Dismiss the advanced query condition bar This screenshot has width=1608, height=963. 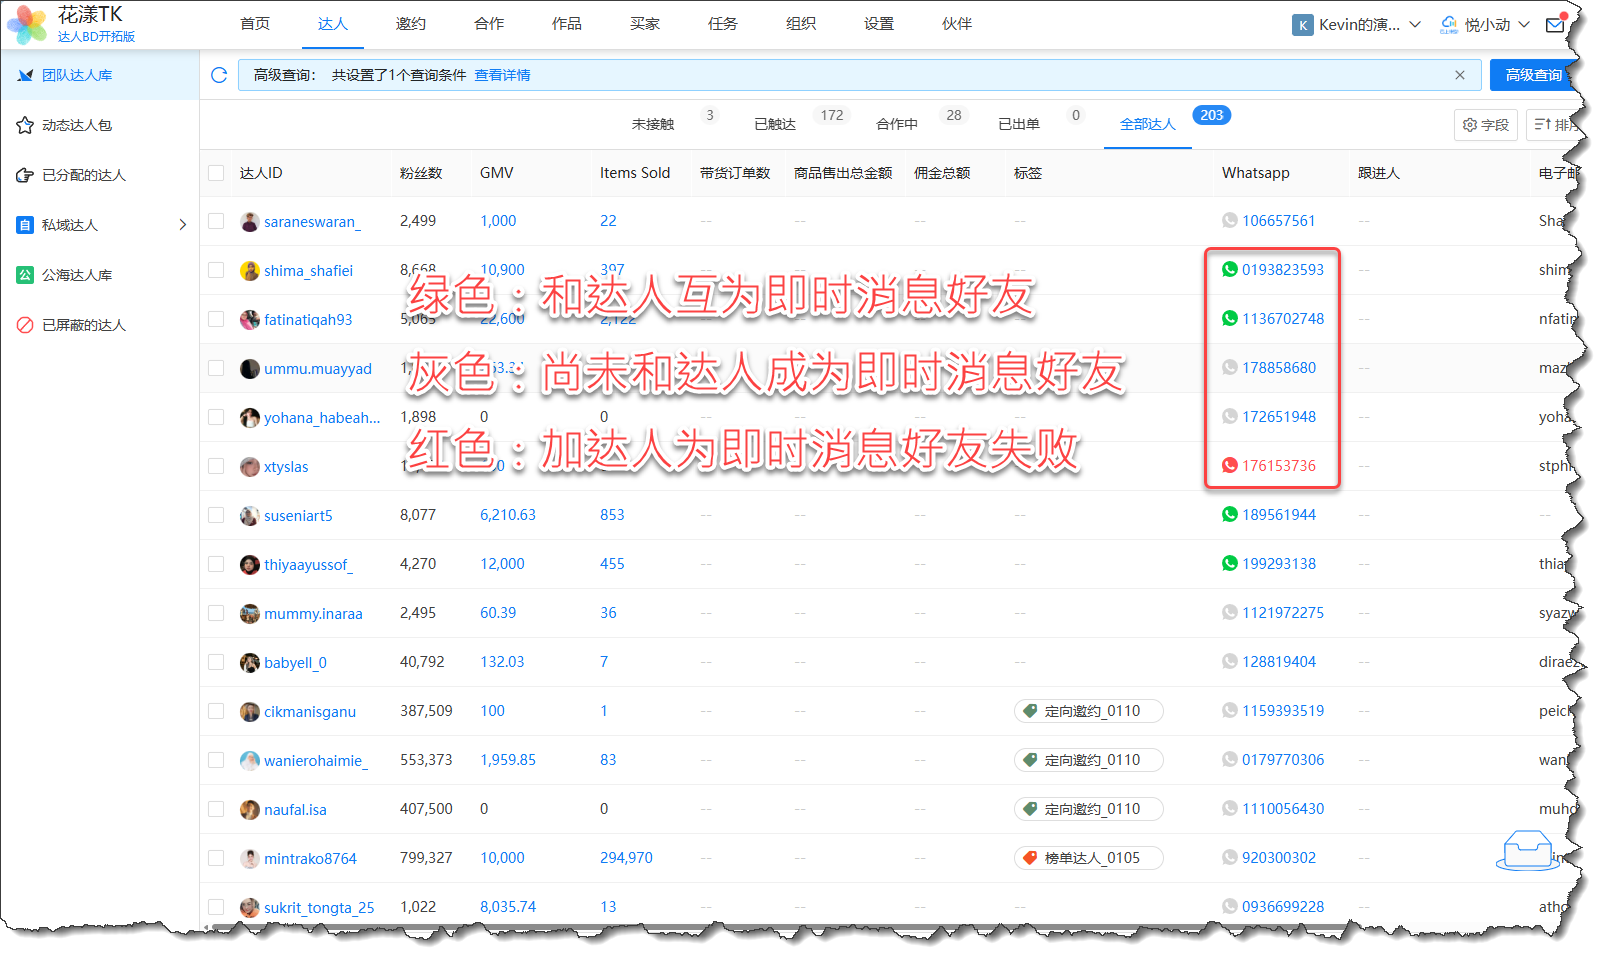pos(1459,75)
